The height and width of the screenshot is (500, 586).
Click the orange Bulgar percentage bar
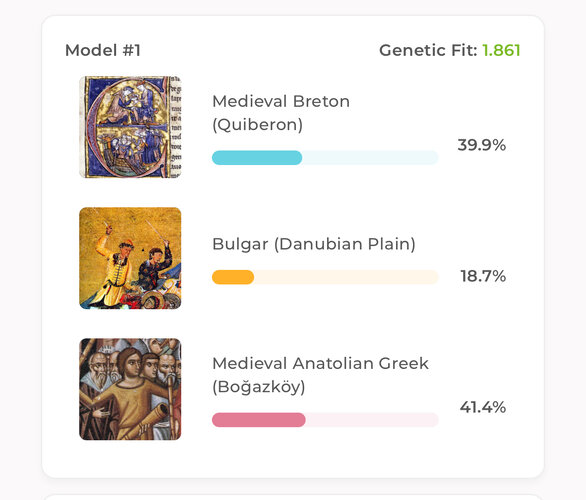click(233, 277)
